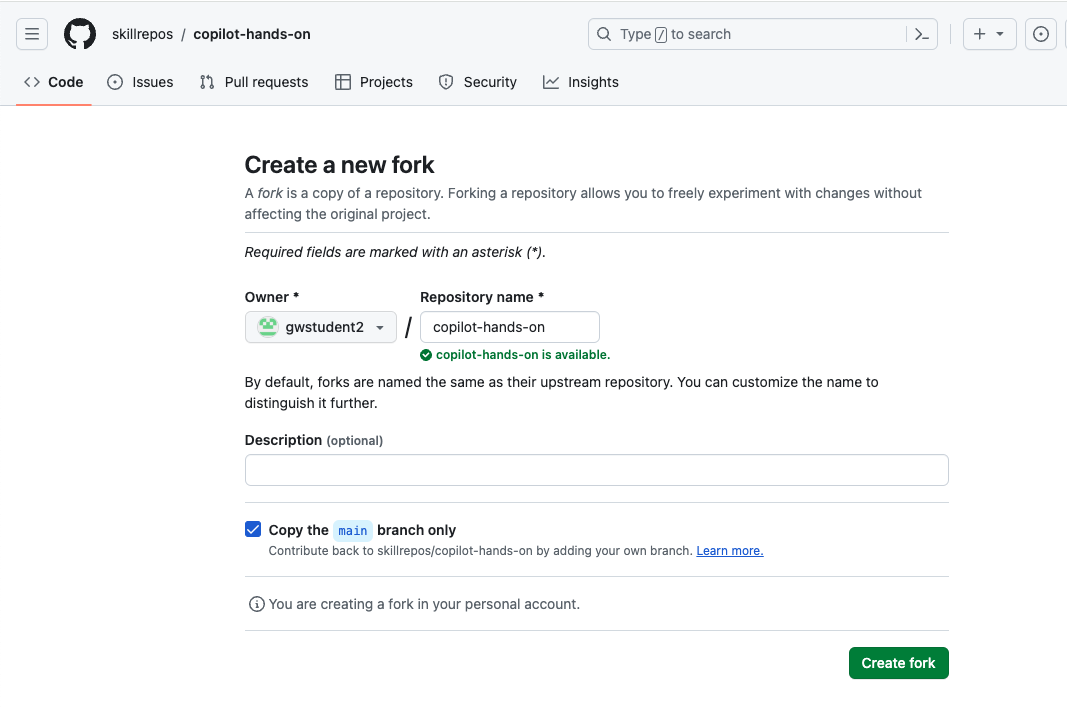Click the GitHub Octocat logo
The width and height of the screenshot is (1067, 707).
click(80, 34)
